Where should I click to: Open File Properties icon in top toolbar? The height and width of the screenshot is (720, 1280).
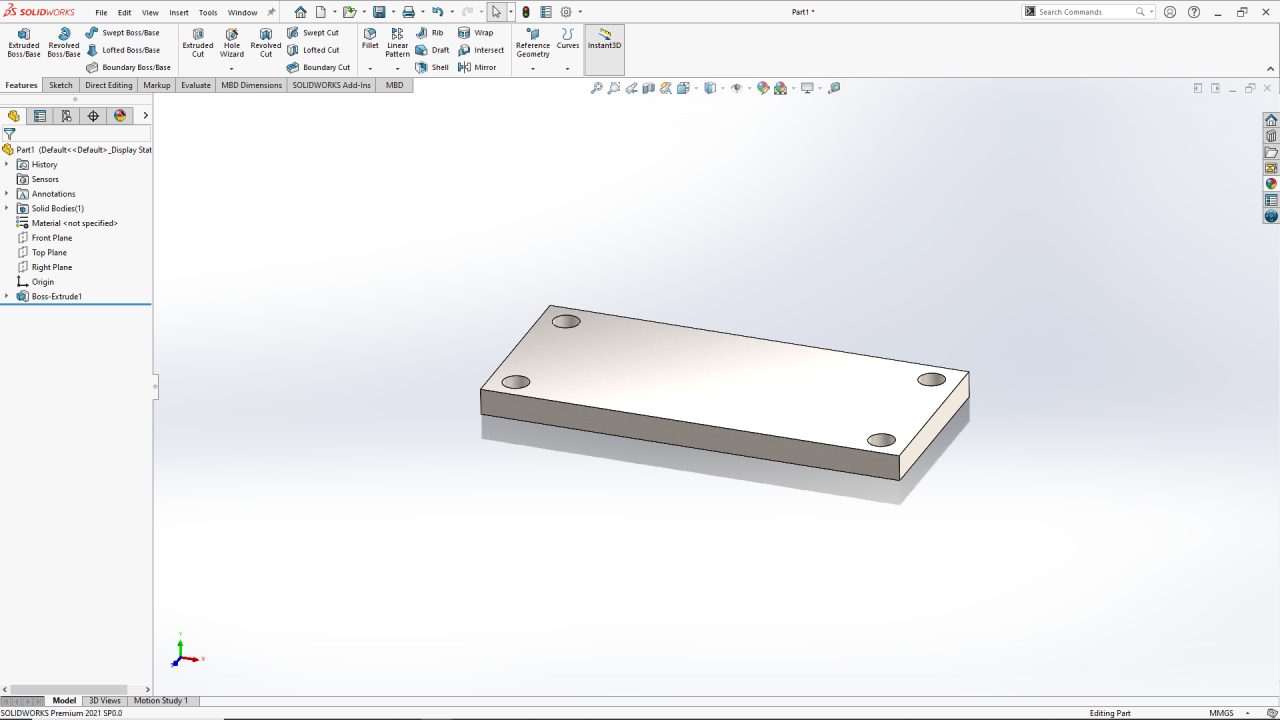[x=545, y=12]
